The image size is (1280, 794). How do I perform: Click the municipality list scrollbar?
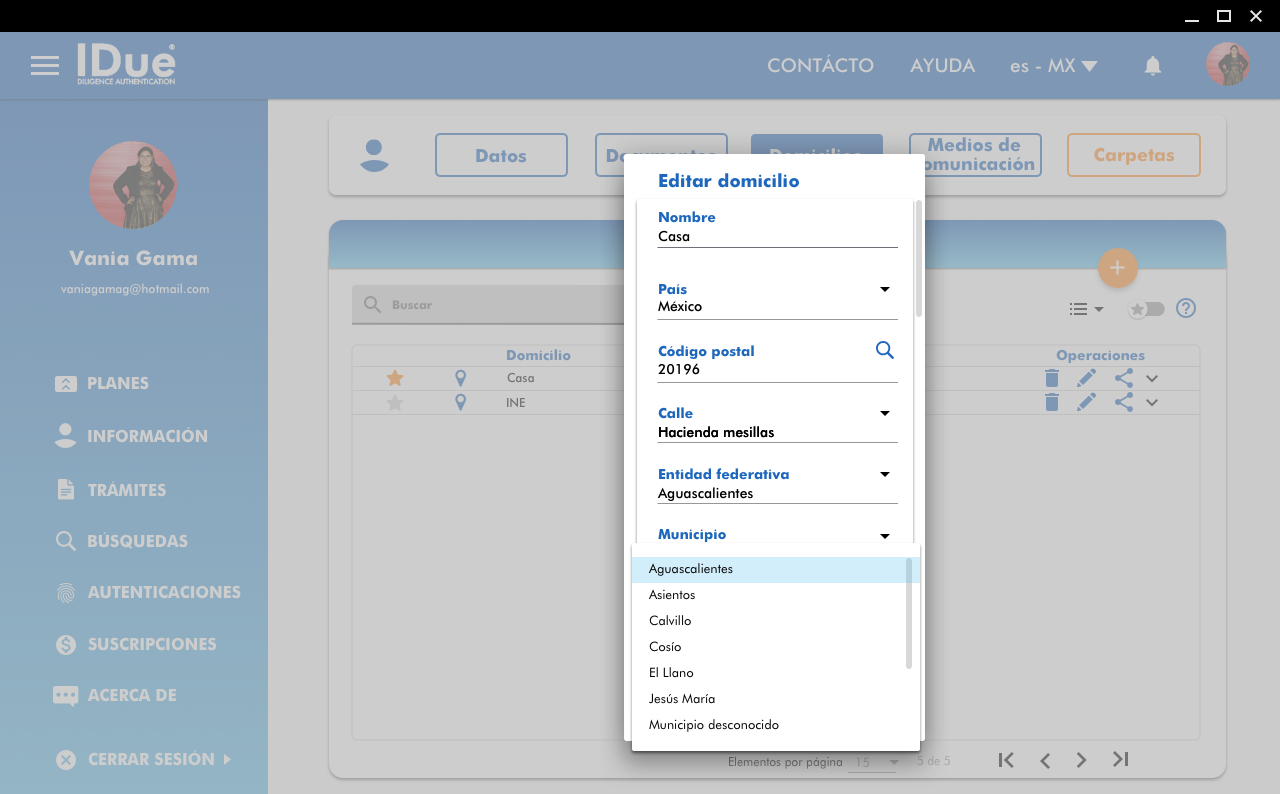click(x=909, y=614)
